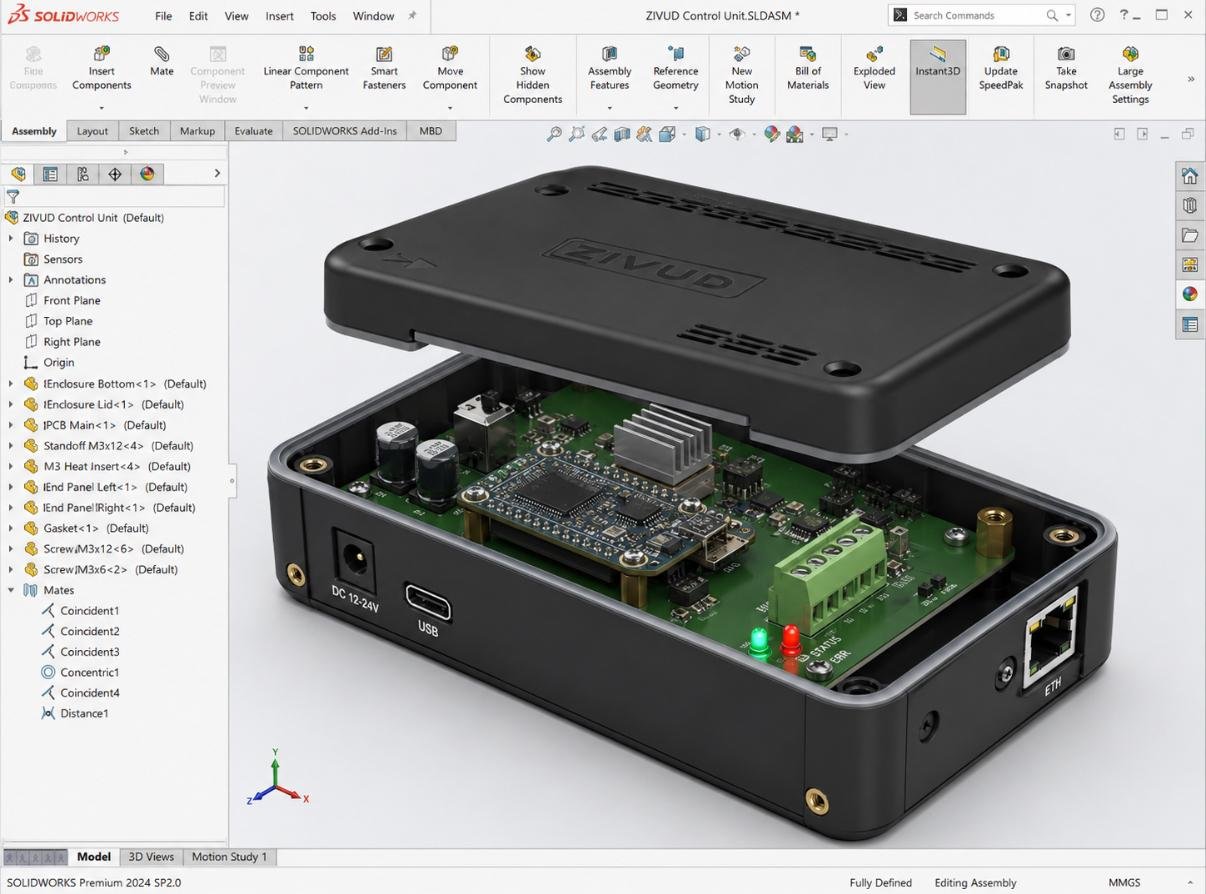Expand Gasket<1> component node
Viewport: 1206px width, 894px height.
point(11,528)
